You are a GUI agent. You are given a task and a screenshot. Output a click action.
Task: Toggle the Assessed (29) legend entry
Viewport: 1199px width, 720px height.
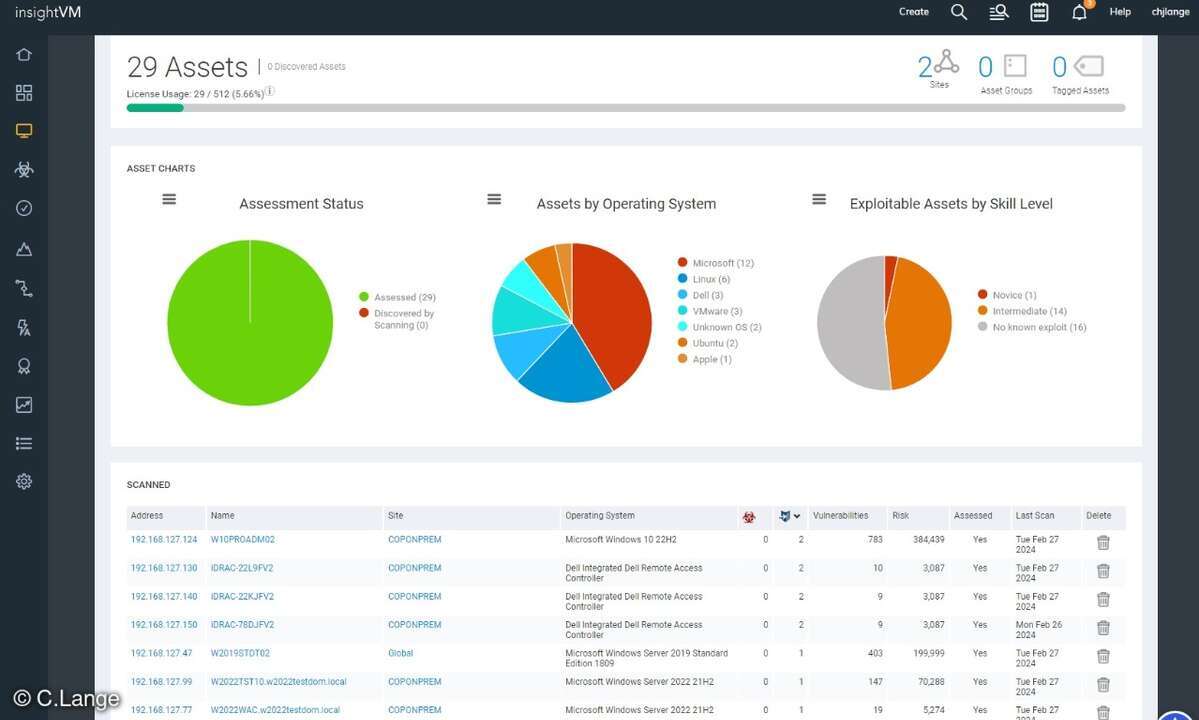point(403,297)
